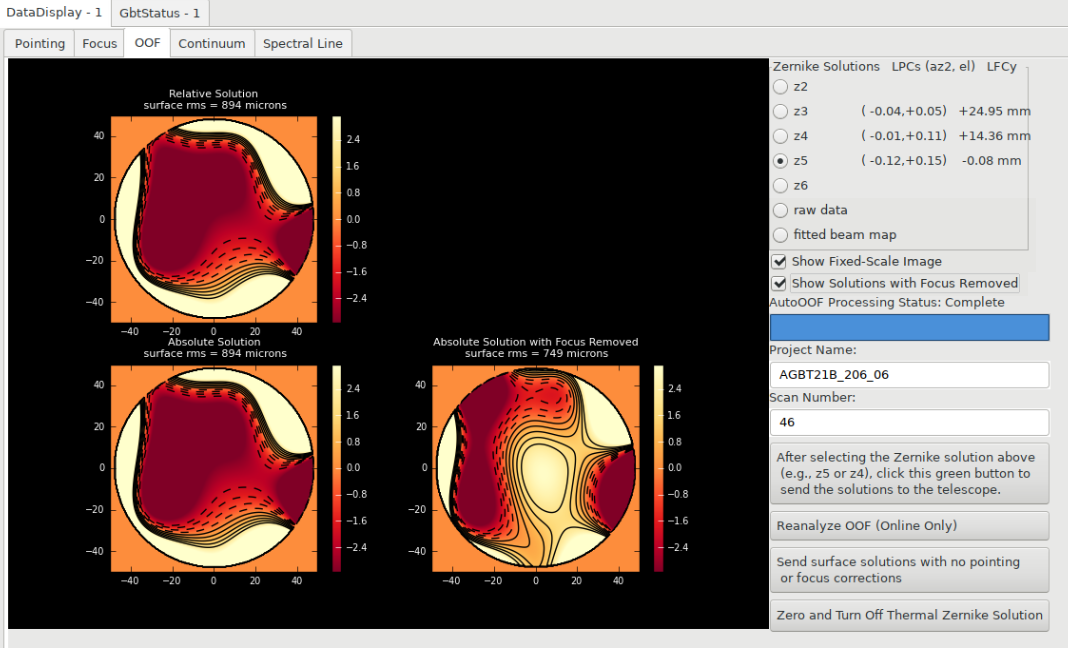
Task: Click the z4 LFCy value '+14.36 mm'
Action: [x=994, y=136]
